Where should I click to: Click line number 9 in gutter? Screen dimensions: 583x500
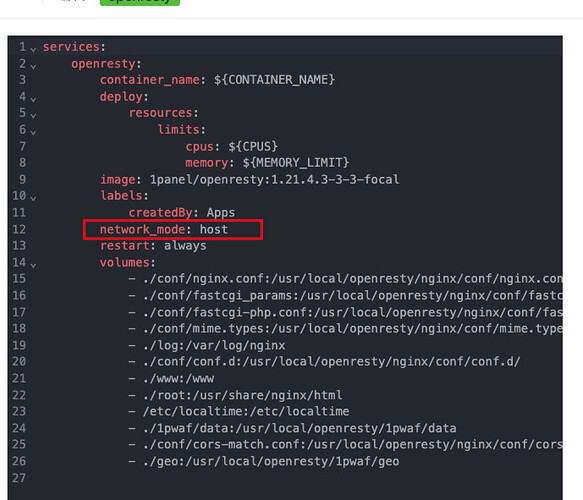[x=22, y=180]
